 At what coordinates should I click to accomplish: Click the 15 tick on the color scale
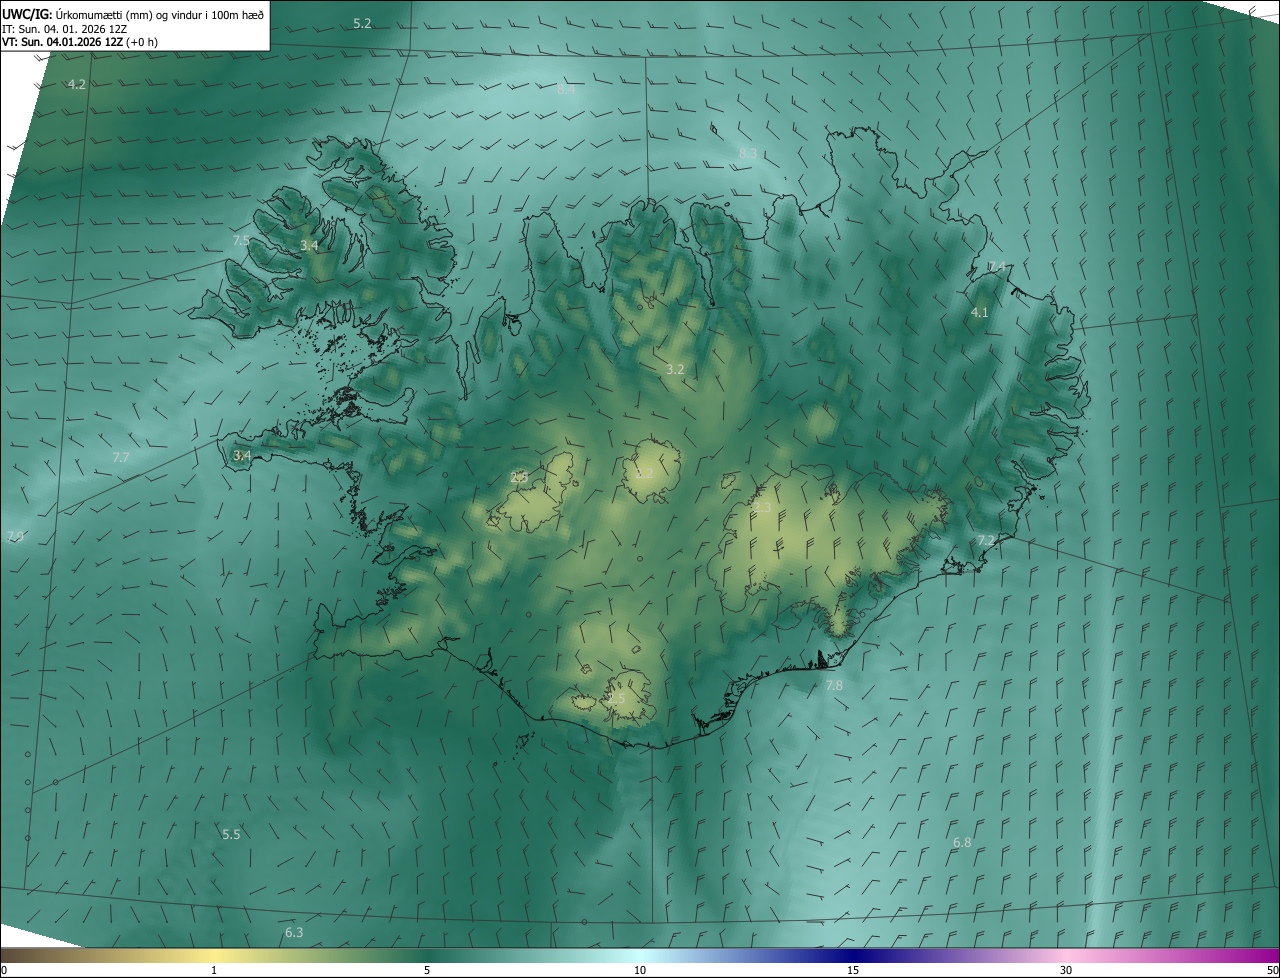pyautogui.click(x=853, y=971)
